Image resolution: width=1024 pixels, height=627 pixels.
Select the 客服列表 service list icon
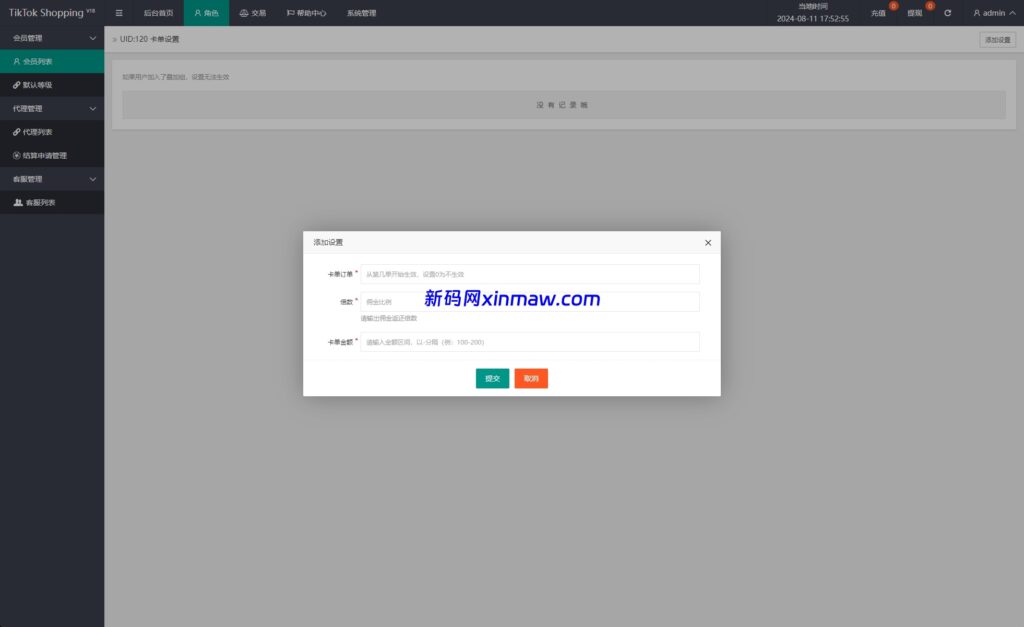[17, 202]
